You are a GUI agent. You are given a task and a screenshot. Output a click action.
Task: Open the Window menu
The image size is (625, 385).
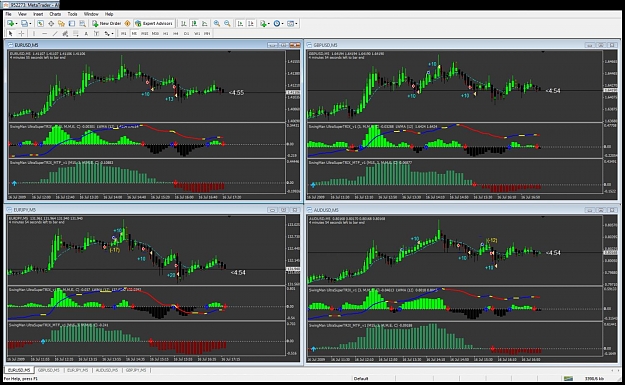tap(91, 14)
